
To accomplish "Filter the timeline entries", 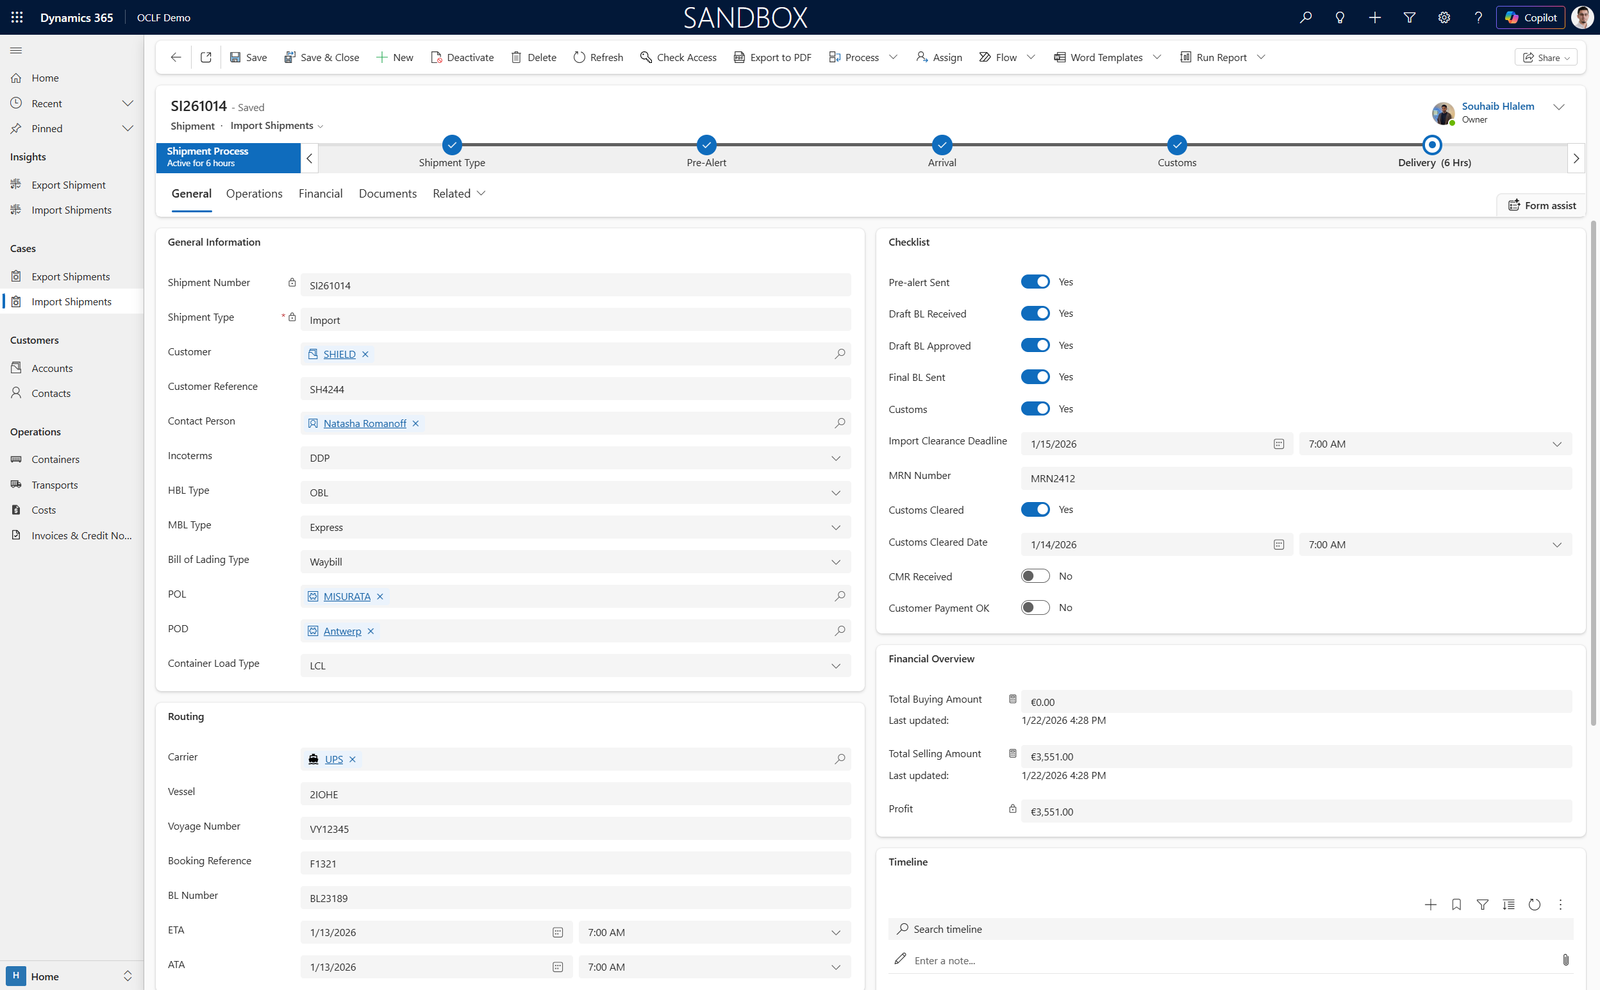I will click(1482, 904).
